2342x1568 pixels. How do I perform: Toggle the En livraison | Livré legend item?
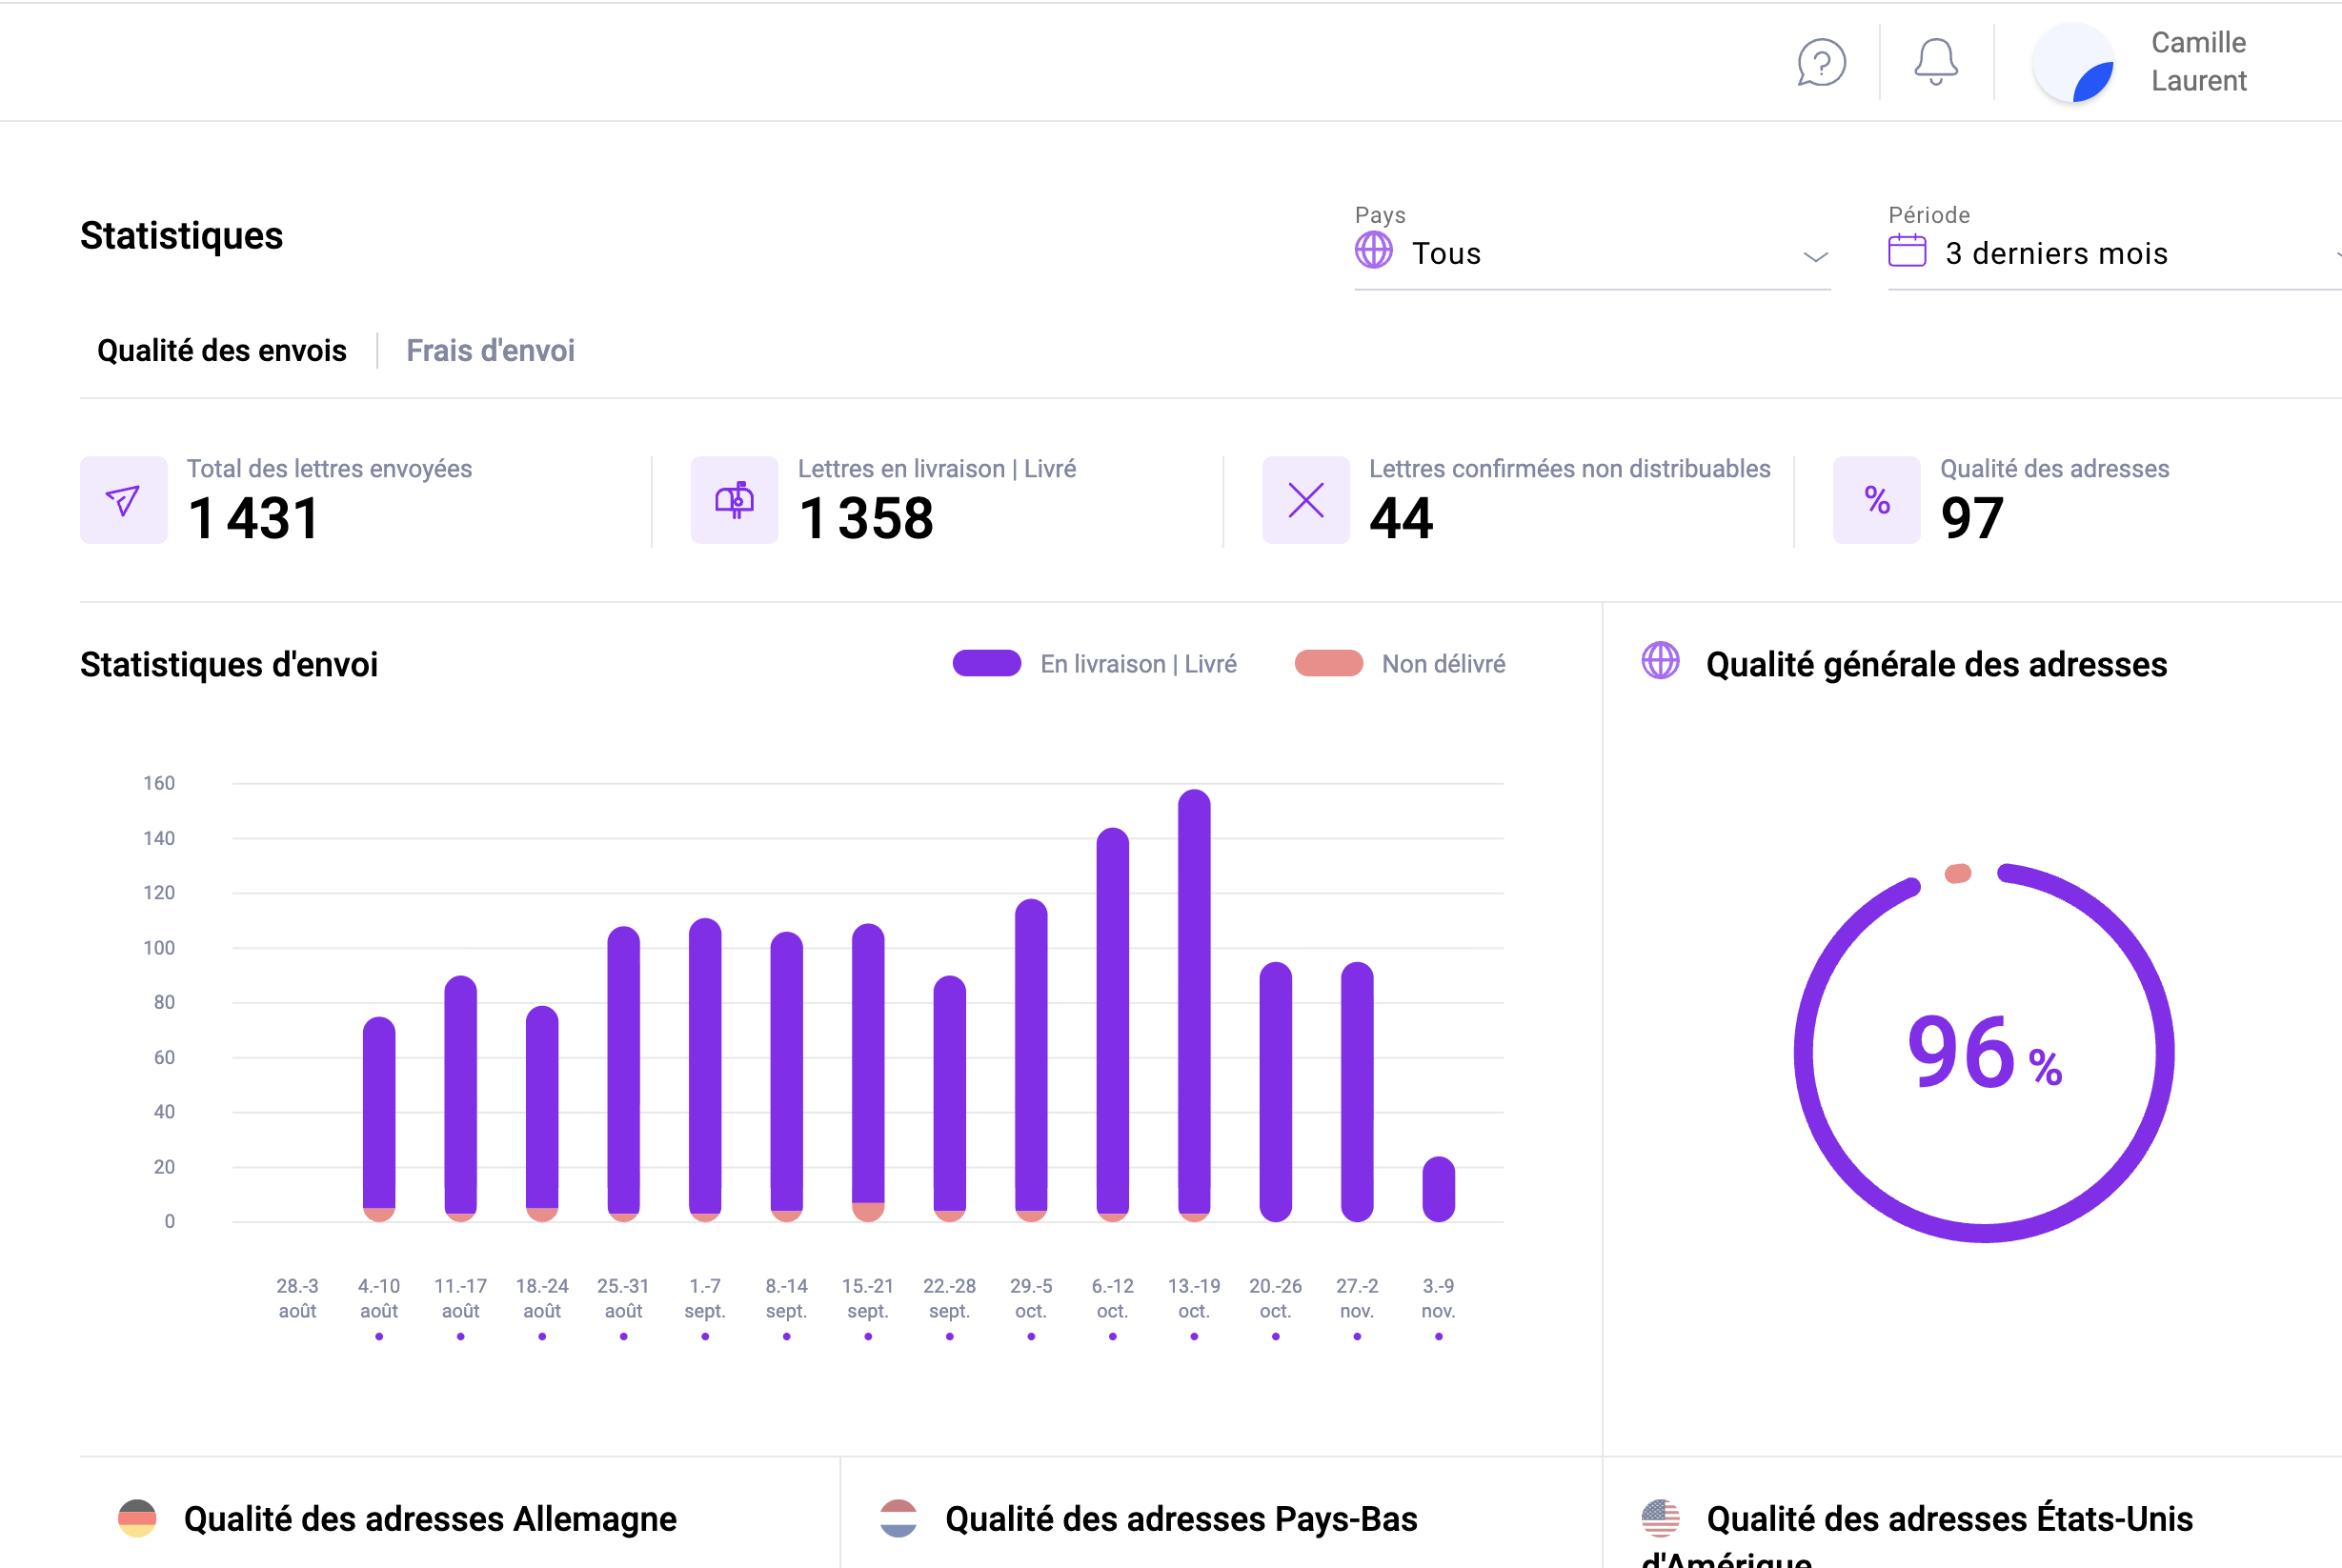click(1095, 662)
